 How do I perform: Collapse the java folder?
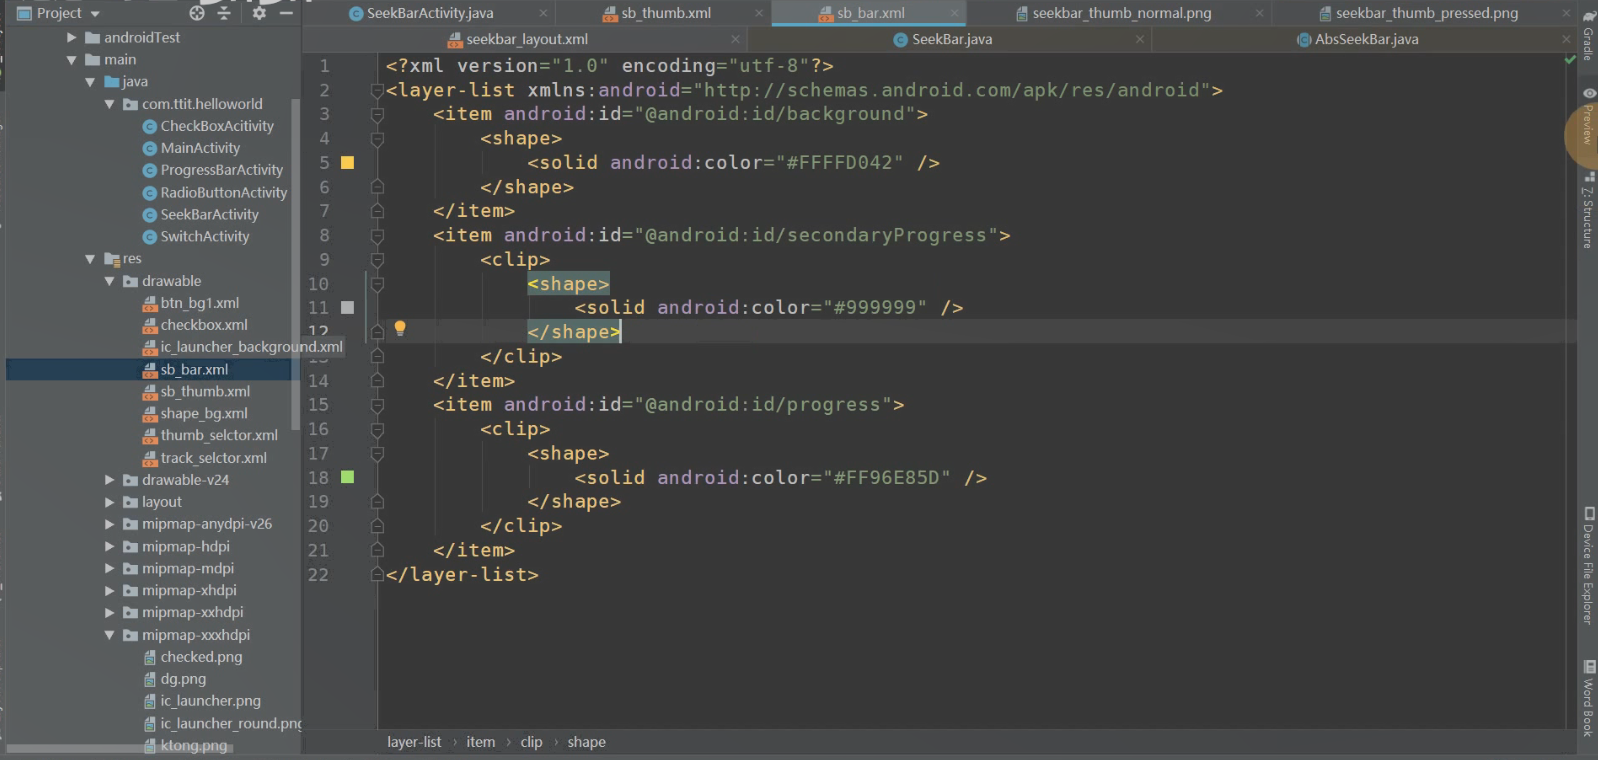coord(90,82)
